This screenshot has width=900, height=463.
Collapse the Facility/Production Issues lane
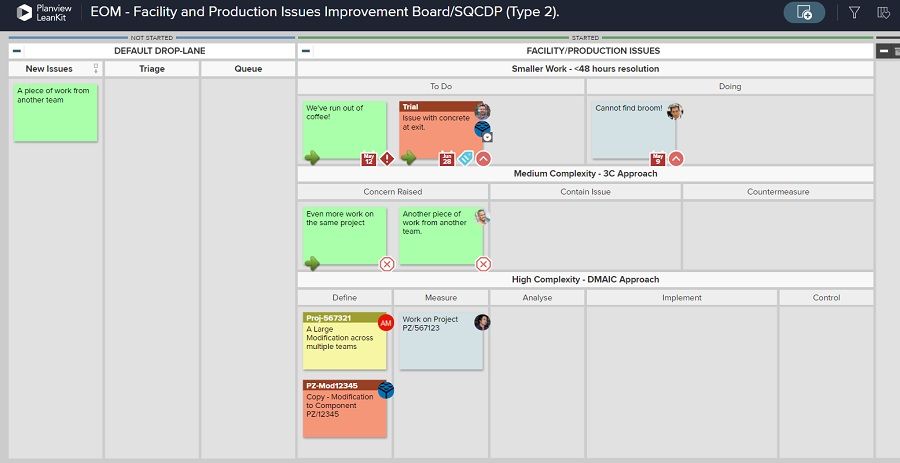coord(306,51)
